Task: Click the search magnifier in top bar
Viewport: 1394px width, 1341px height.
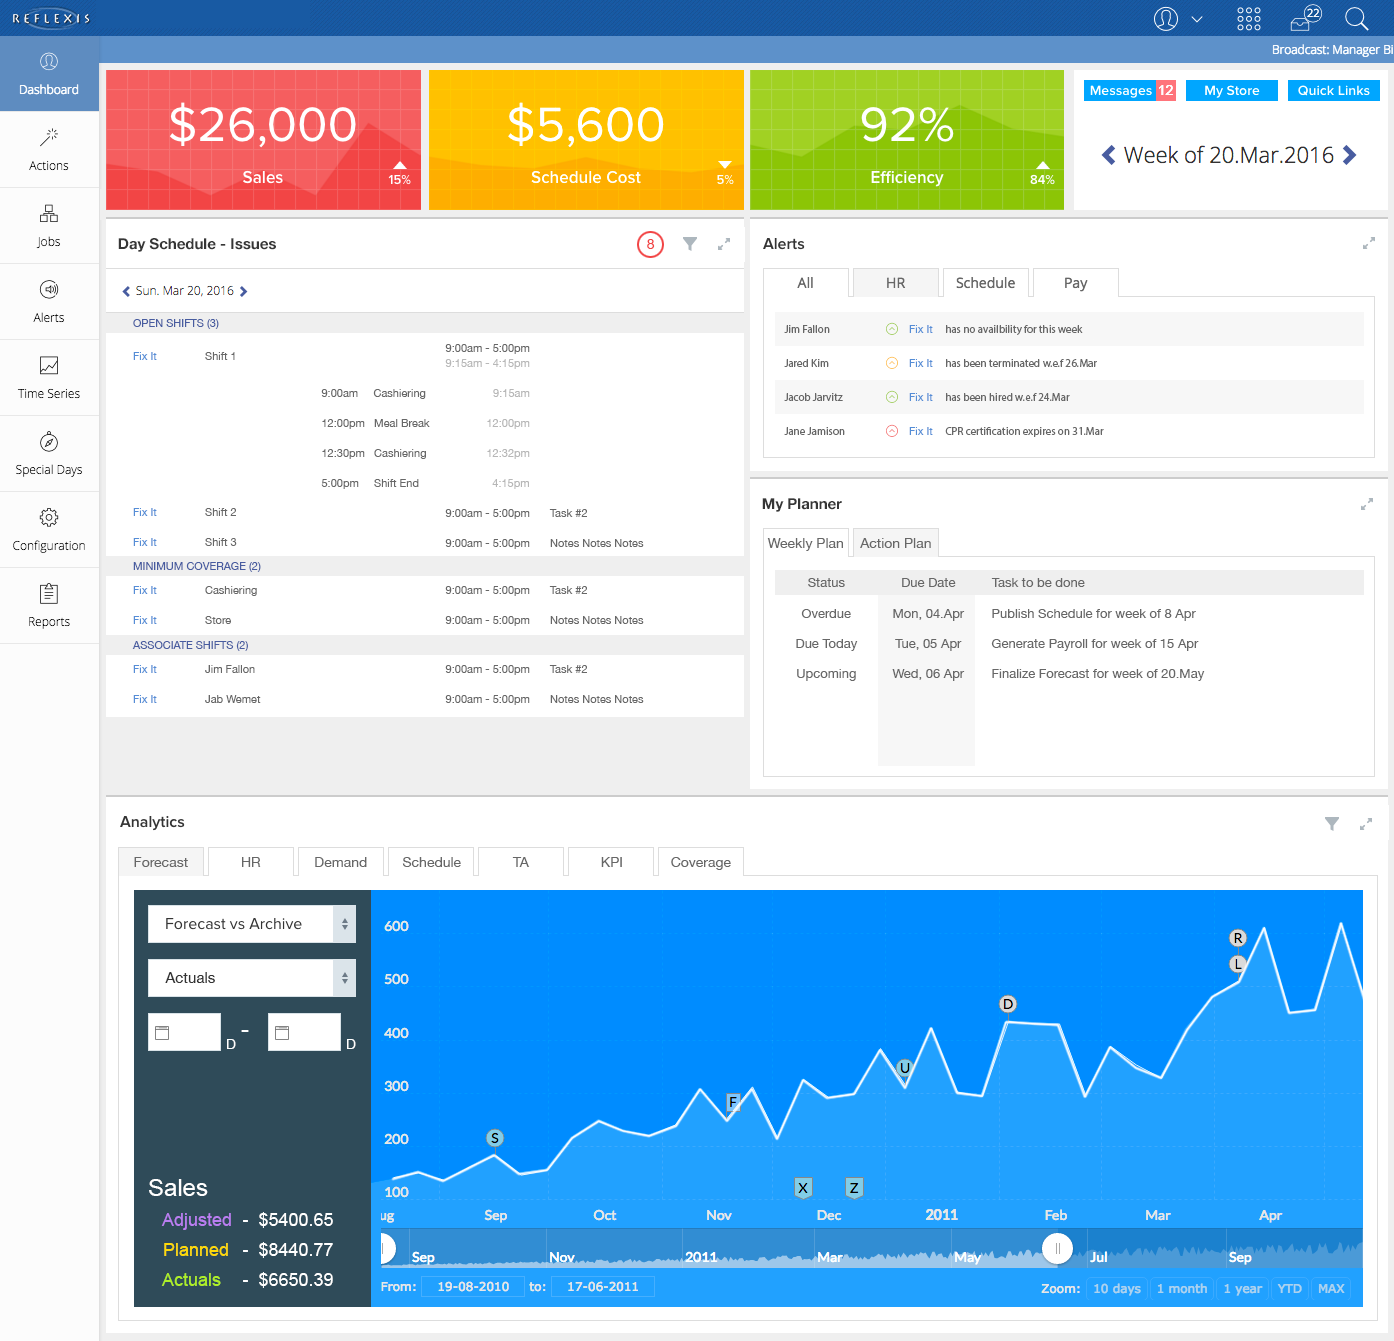Action: tap(1356, 18)
